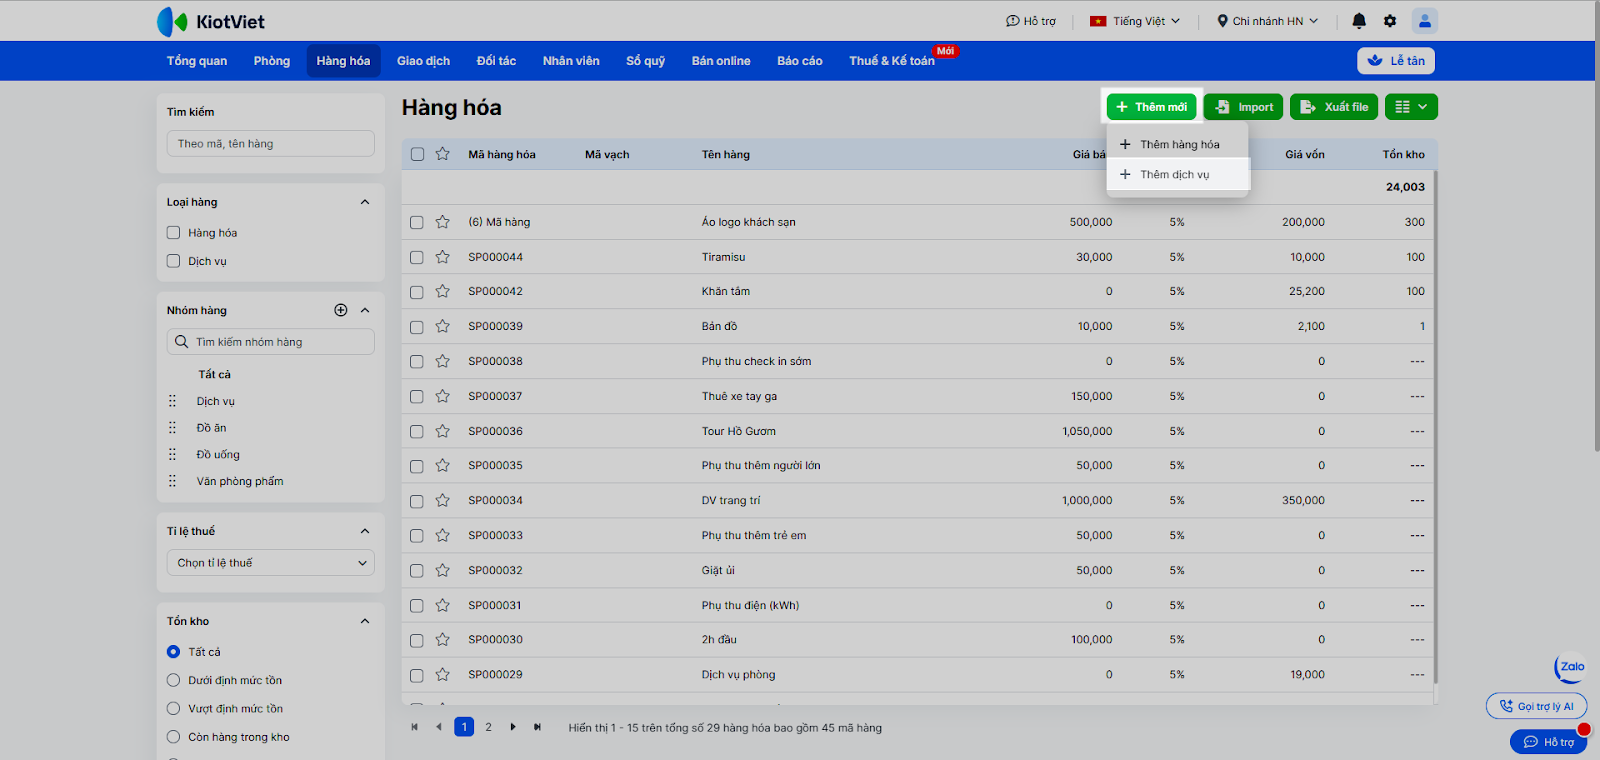Click the Xuất file export button
Image resolution: width=1600 pixels, height=760 pixels.
(x=1334, y=107)
